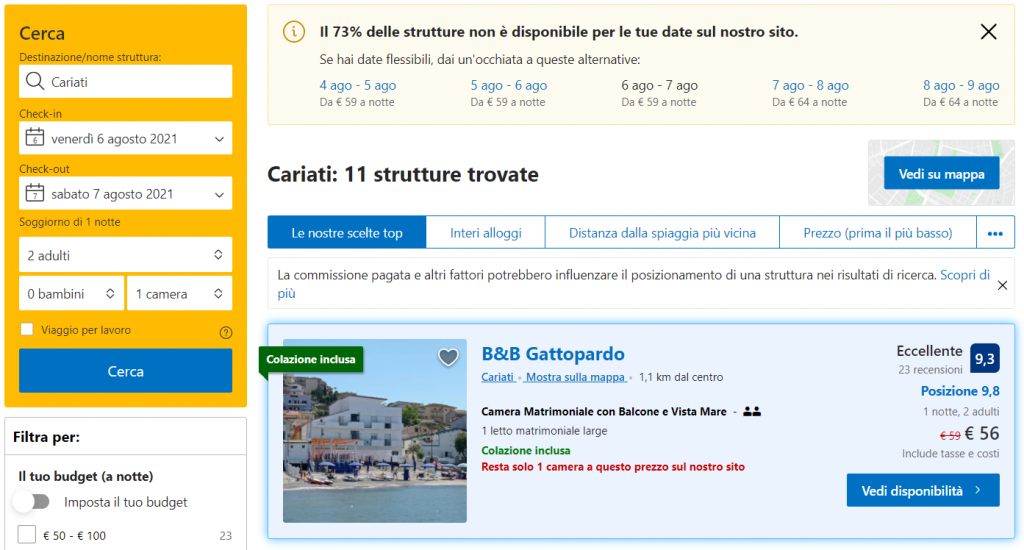The width and height of the screenshot is (1024, 550).
Task: Tick the € 50 - € 100 budget filter
Action: [x=27, y=535]
